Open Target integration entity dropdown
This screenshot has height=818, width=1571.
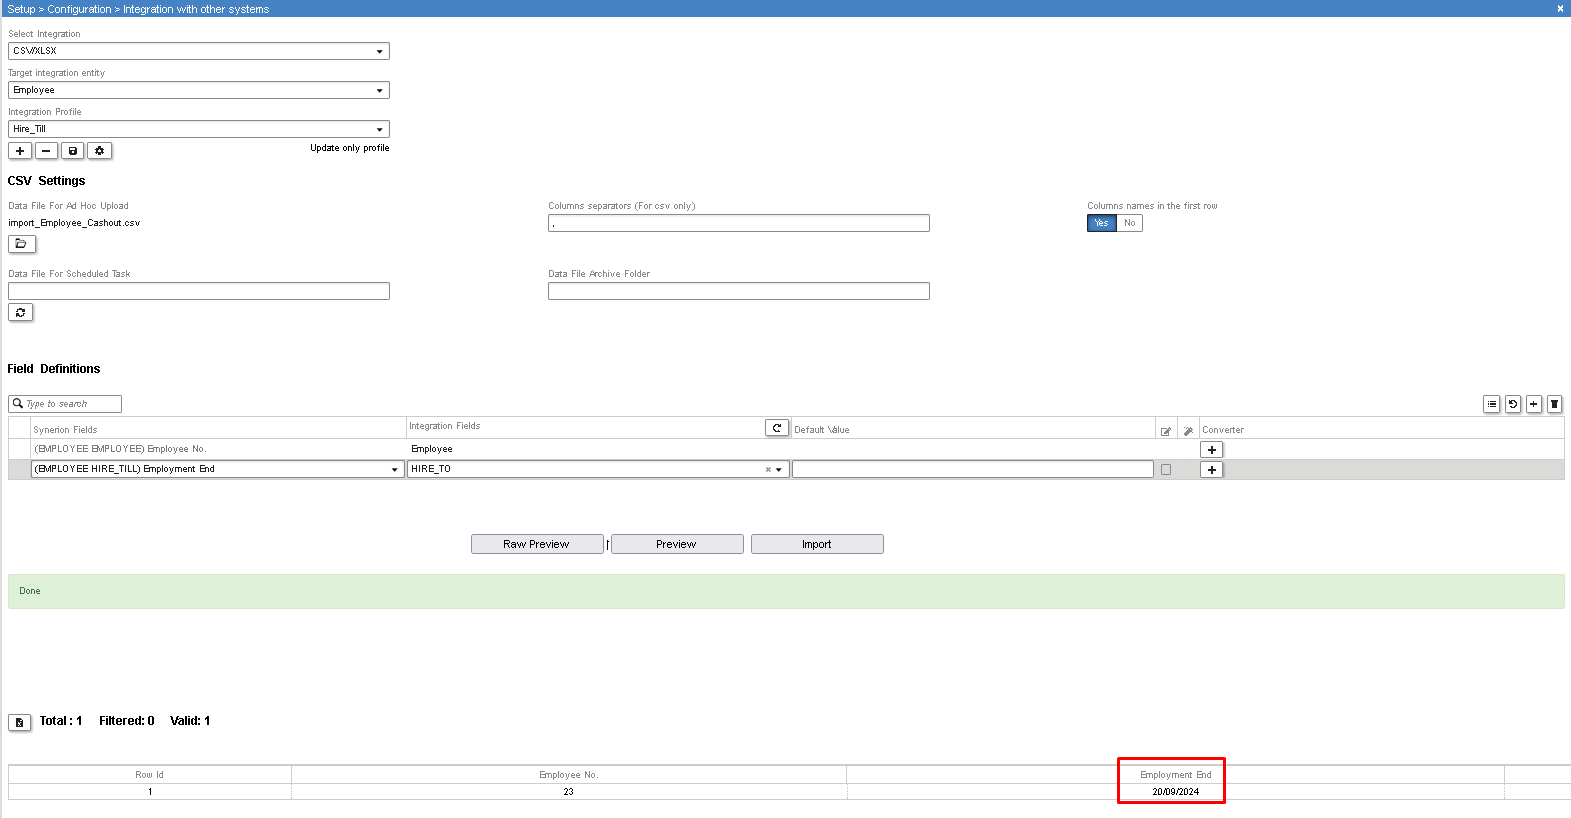[x=199, y=90]
